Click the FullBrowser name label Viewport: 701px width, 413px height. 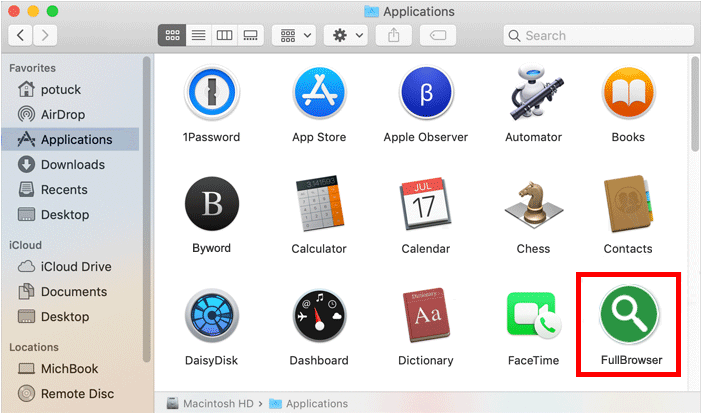pyautogui.click(x=631, y=360)
